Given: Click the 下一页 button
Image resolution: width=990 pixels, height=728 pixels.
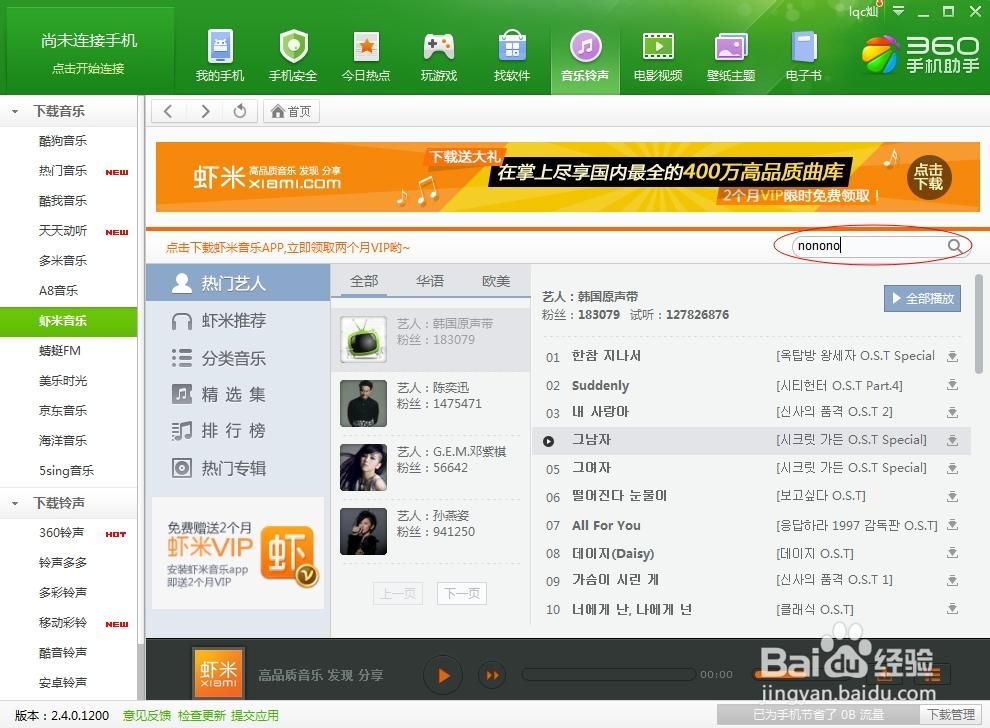Looking at the screenshot, I should click(x=462, y=594).
